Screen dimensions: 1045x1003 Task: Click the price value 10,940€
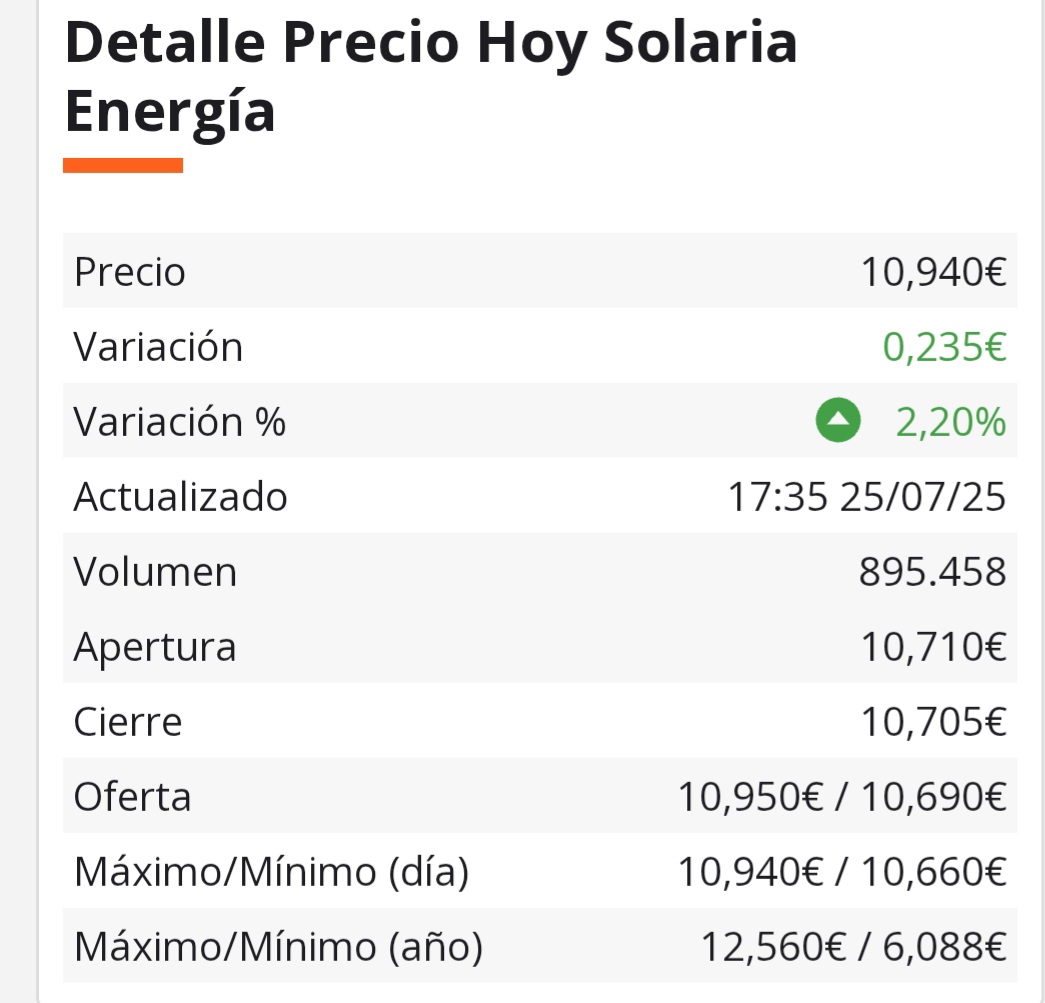tap(934, 272)
